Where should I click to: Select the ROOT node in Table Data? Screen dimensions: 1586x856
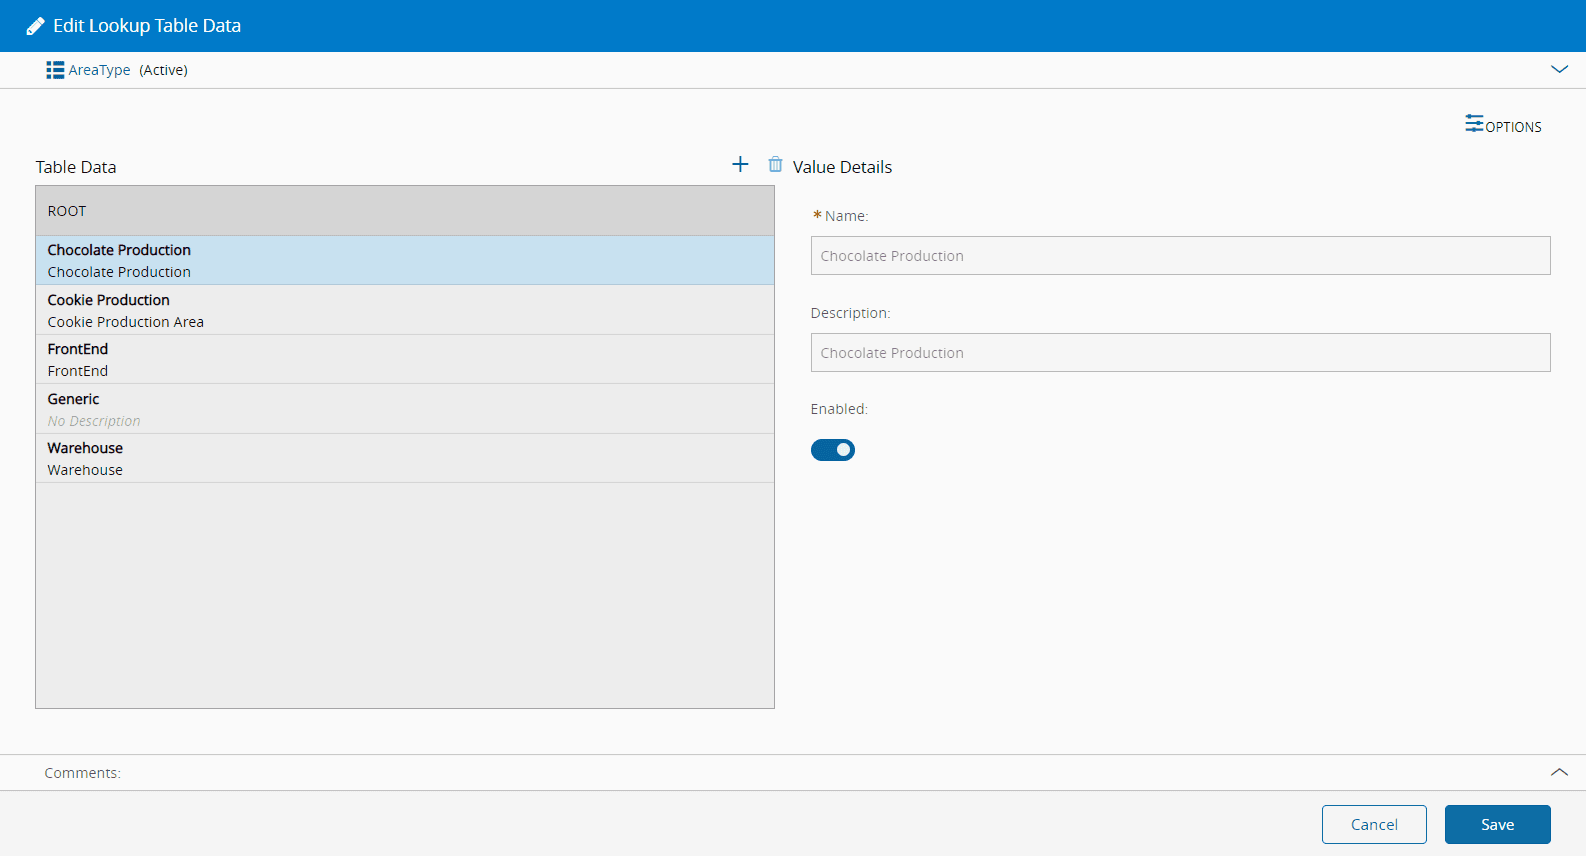404,211
